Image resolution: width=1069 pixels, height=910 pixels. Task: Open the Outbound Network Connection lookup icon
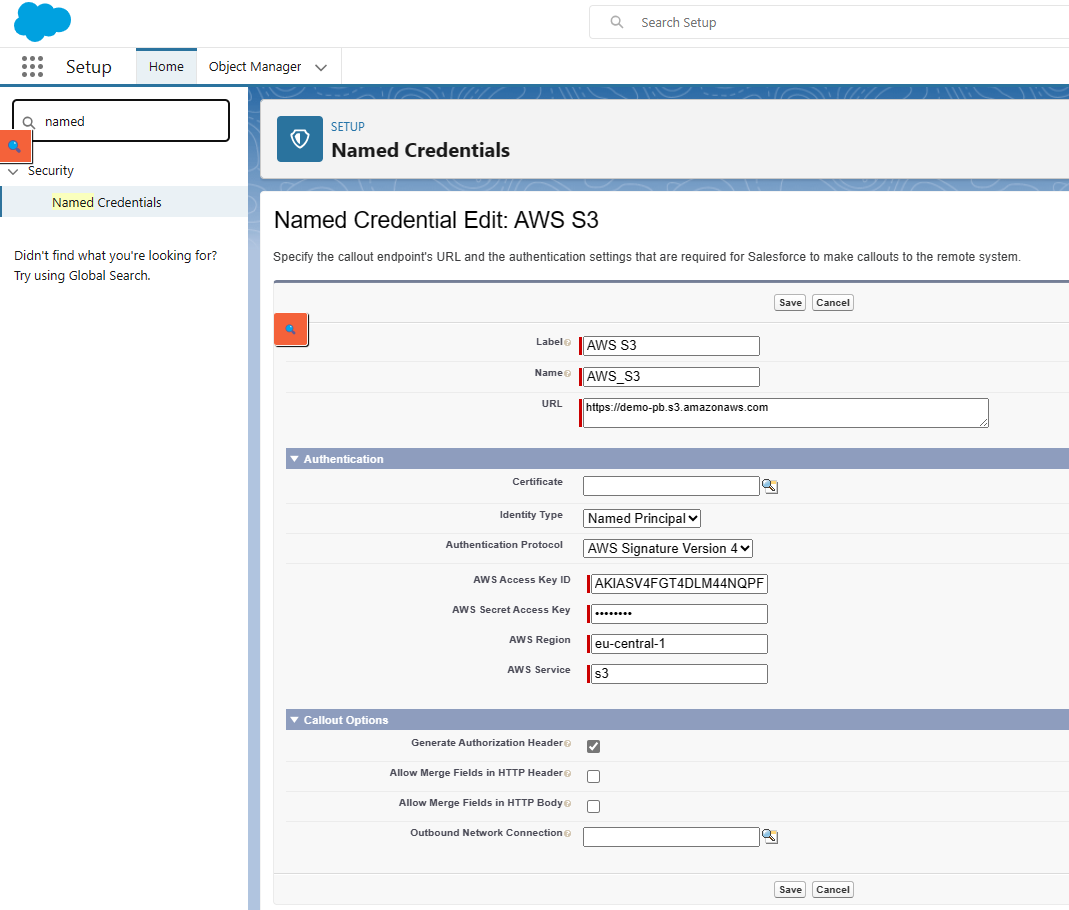pos(770,836)
